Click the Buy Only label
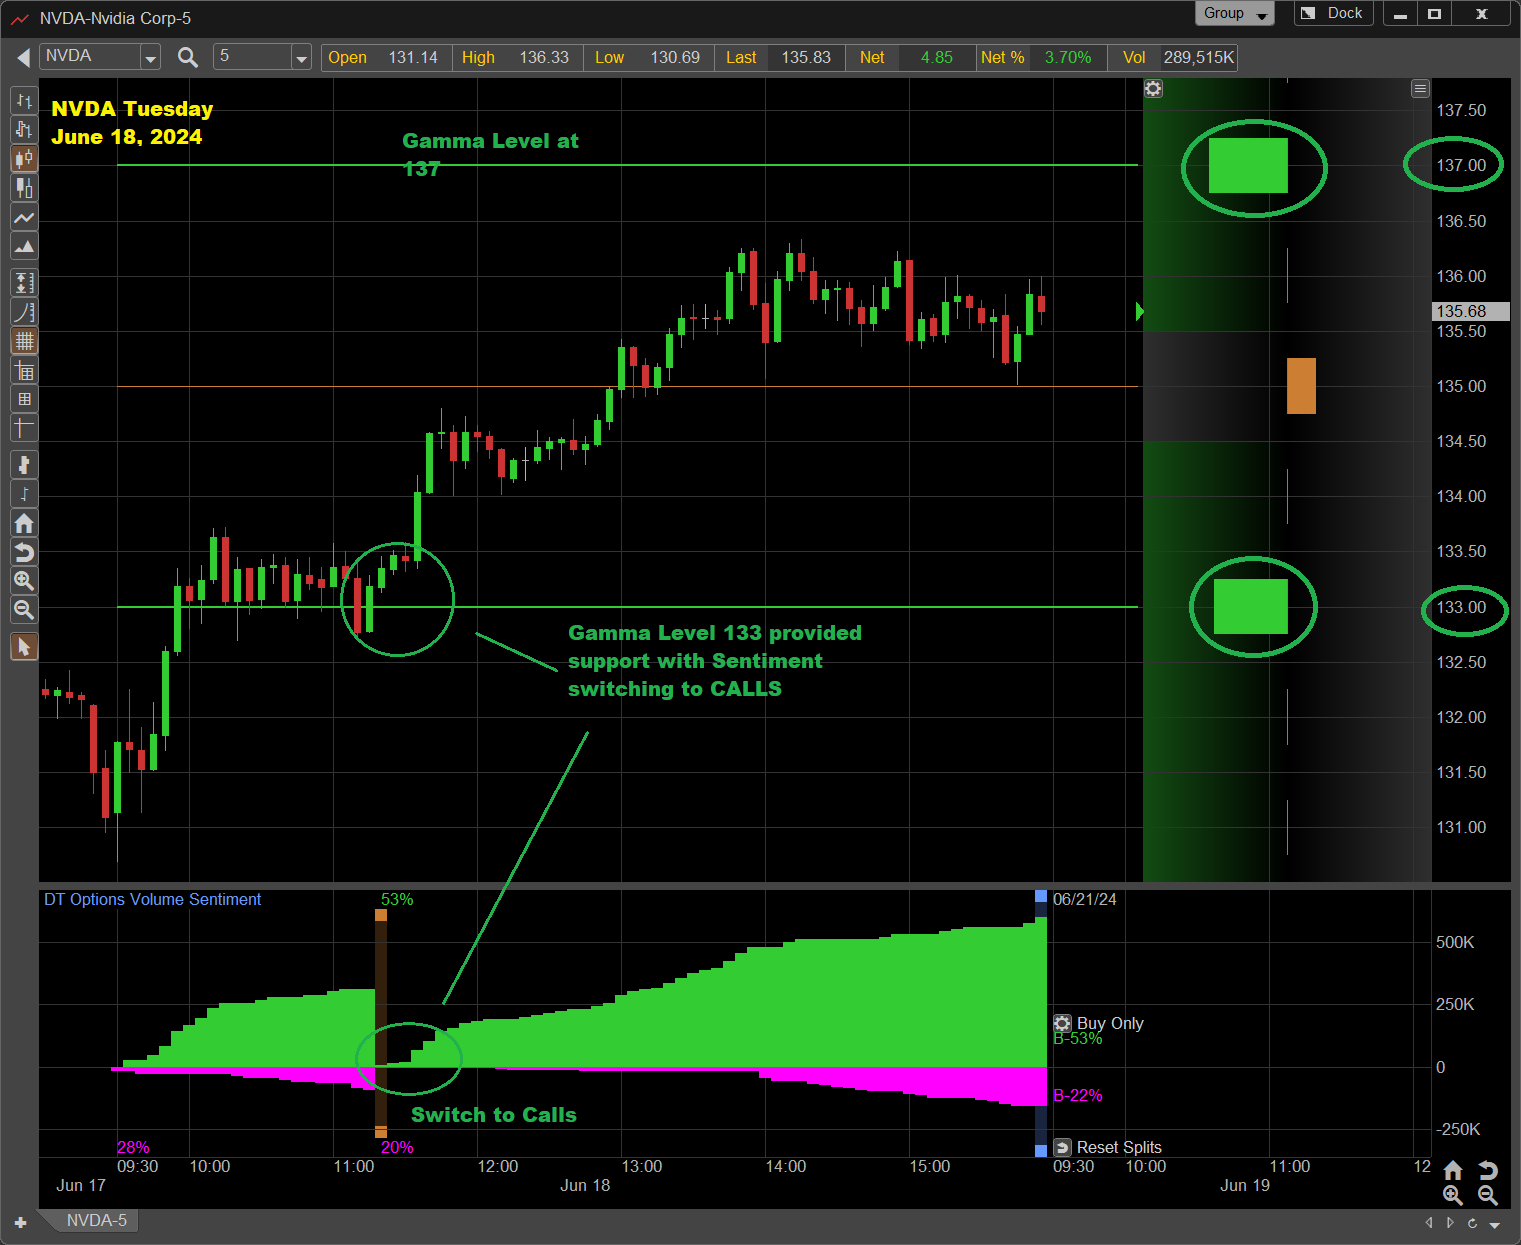This screenshot has width=1521, height=1245. [x=1110, y=1023]
